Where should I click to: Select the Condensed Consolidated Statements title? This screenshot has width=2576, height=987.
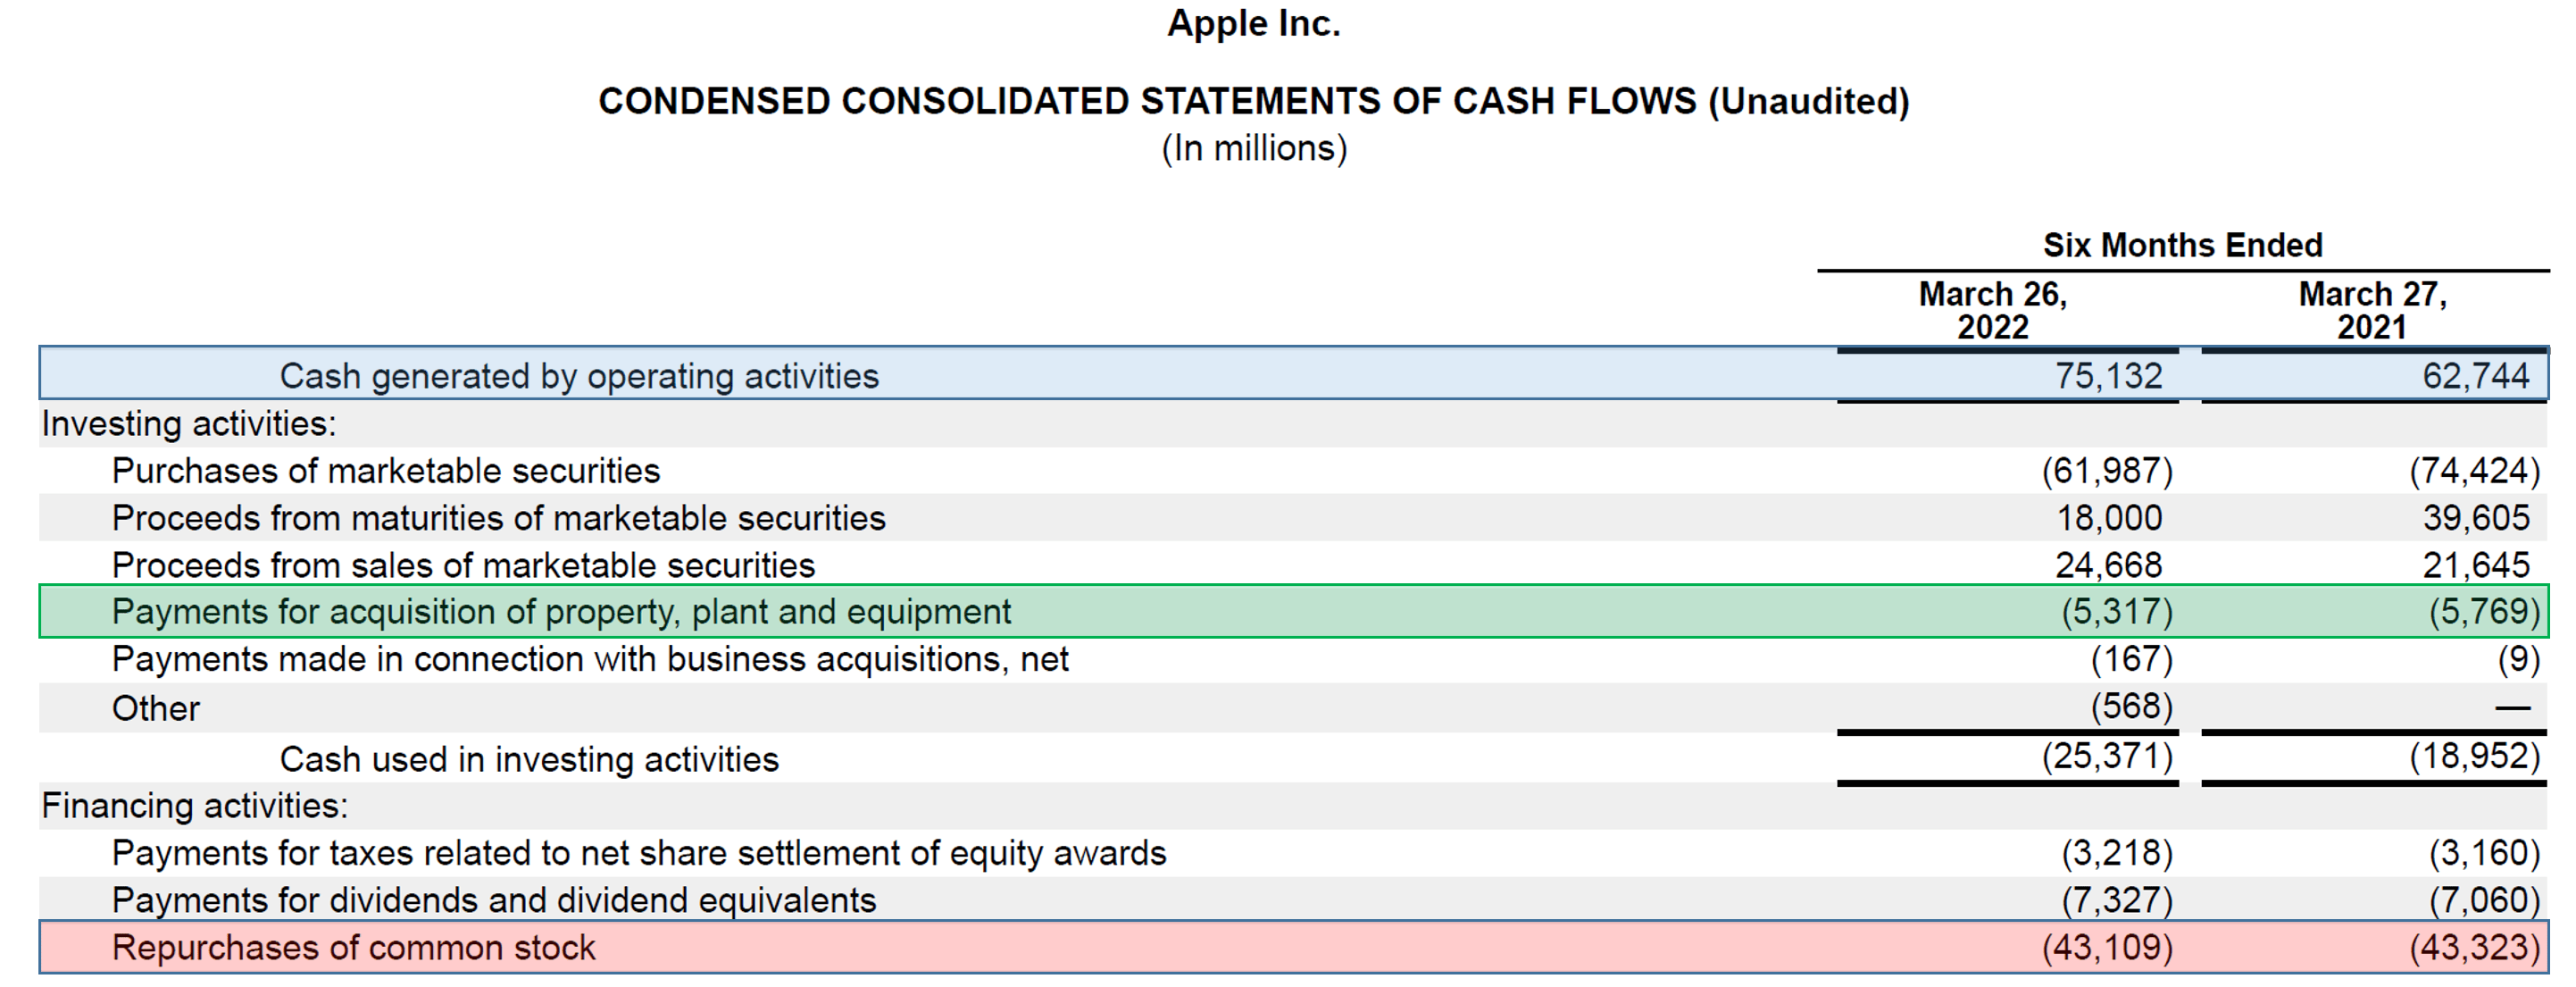click(1253, 101)
